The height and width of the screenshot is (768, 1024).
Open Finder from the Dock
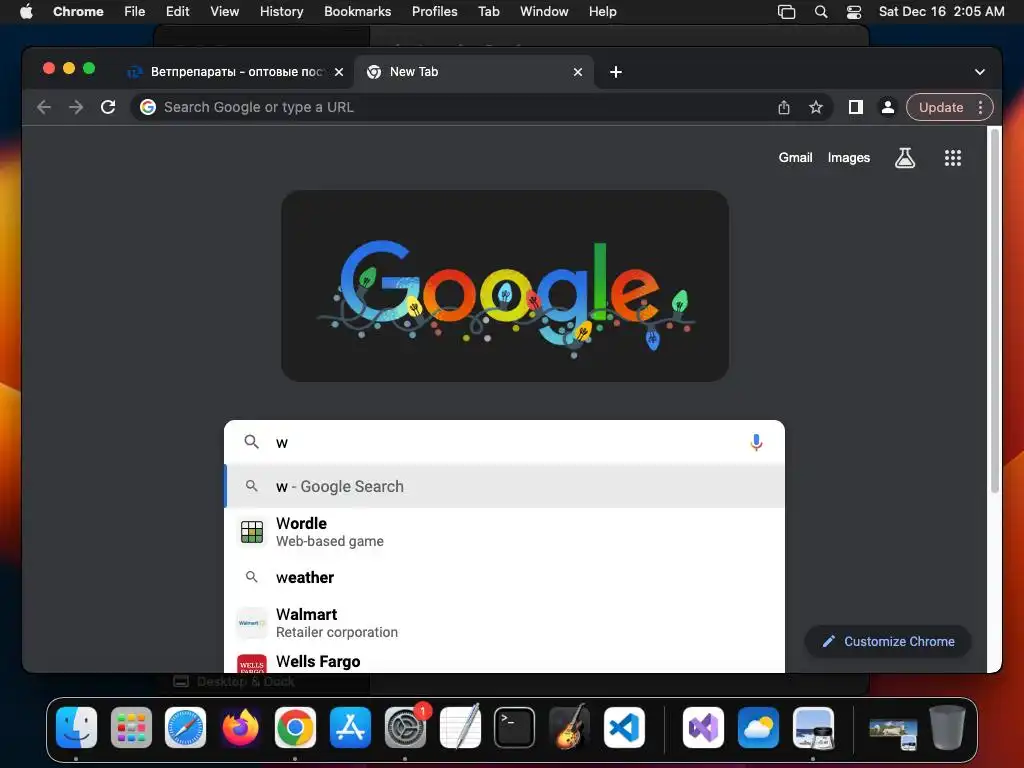tap(76, 727)
